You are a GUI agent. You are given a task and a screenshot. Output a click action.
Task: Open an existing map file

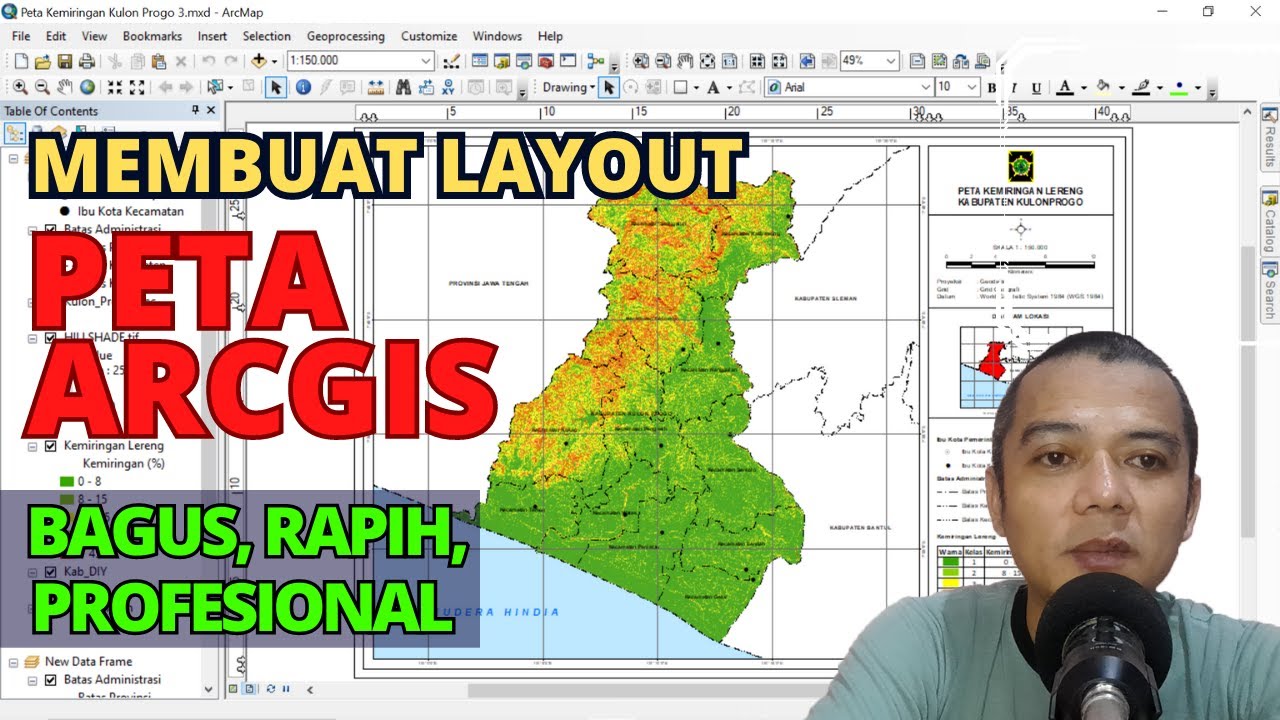click(x=43, y=61)
